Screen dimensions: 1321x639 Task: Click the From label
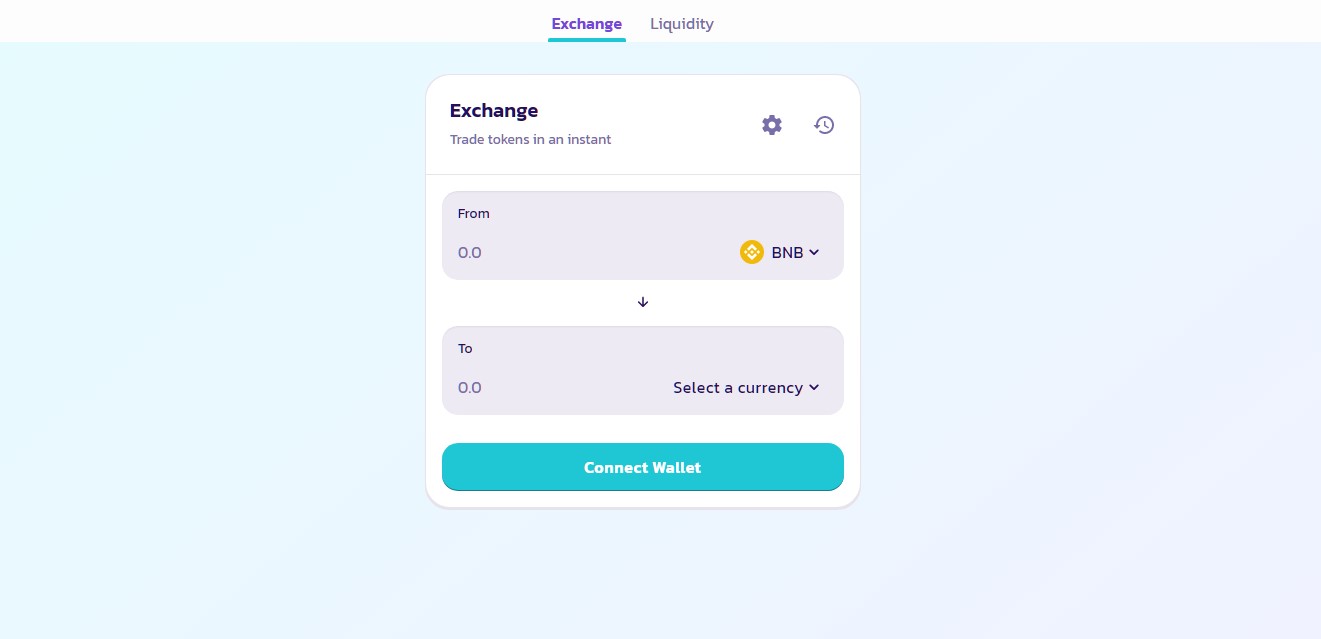coord(474,214)
